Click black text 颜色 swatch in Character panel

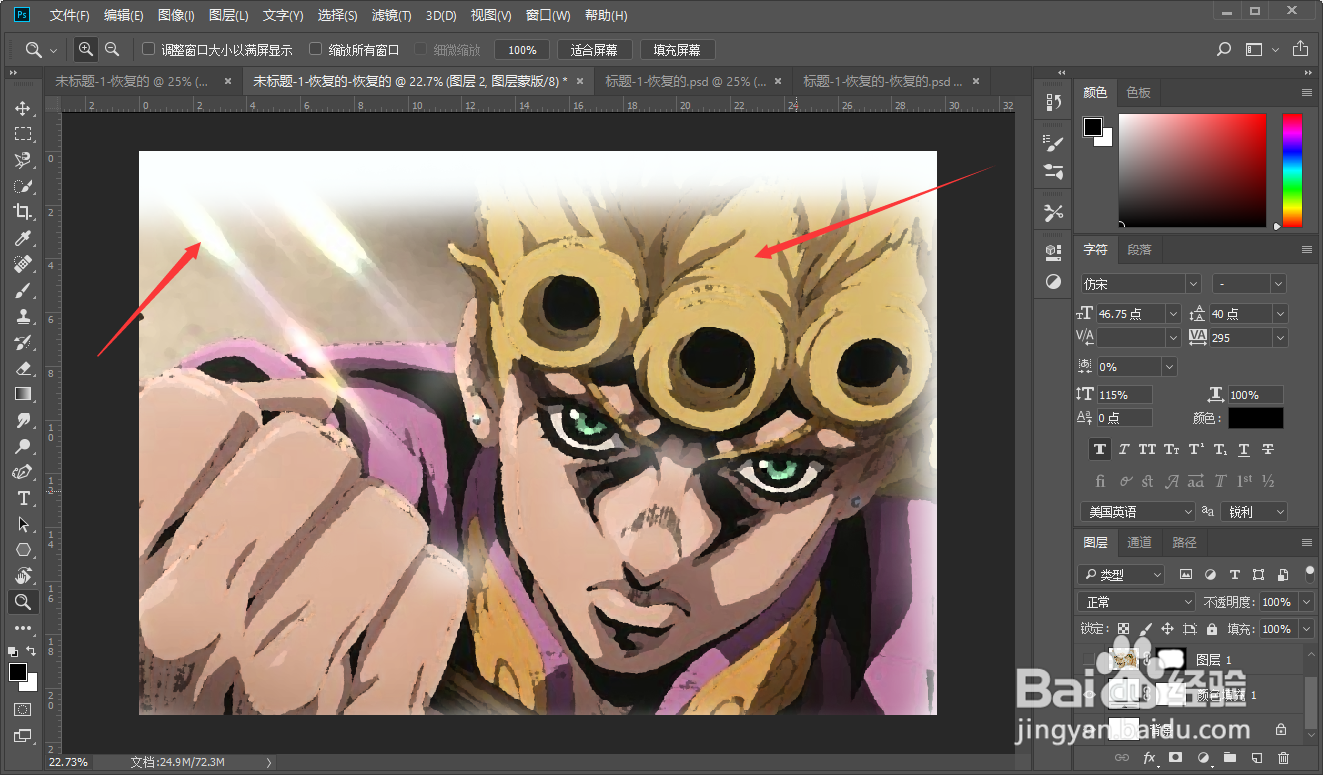coord(1255,418)
